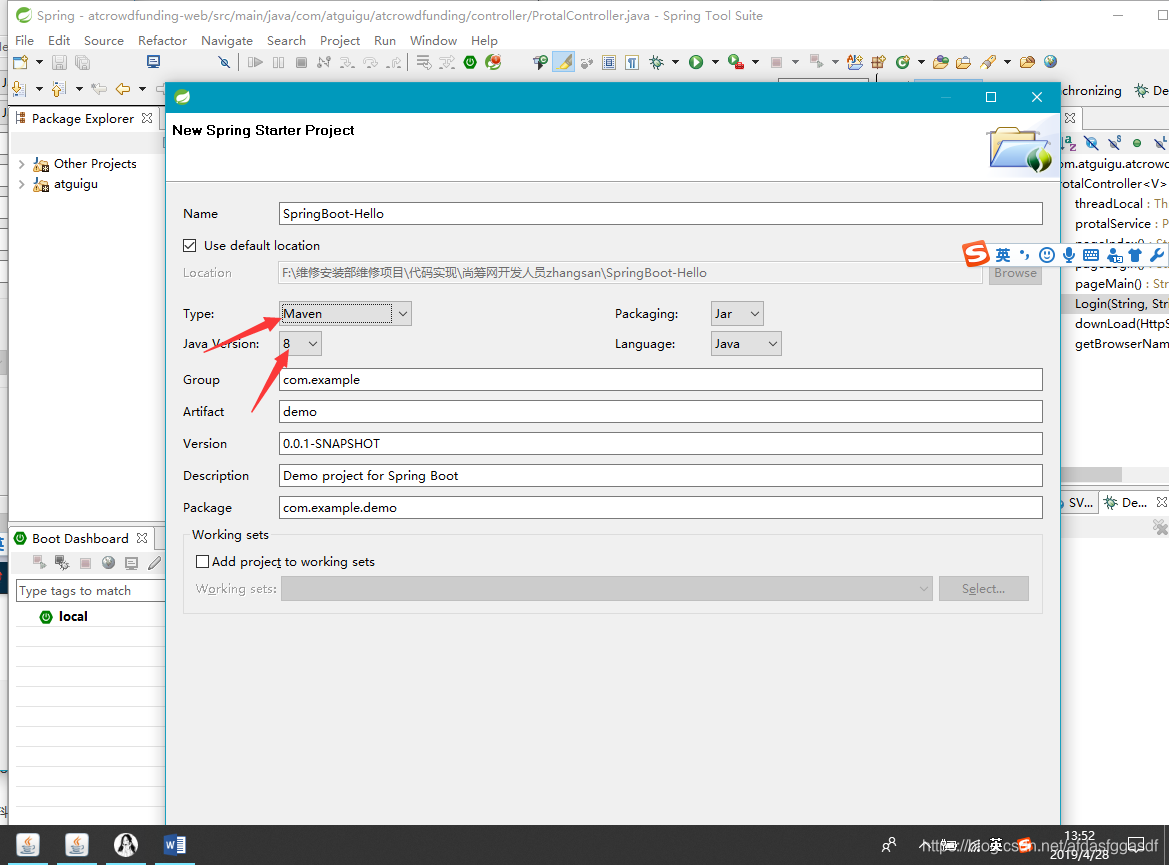Select the Package Explorer tab
This screenshot has height=865, width=1169.
pyautogui.click(x=82, y=119)
